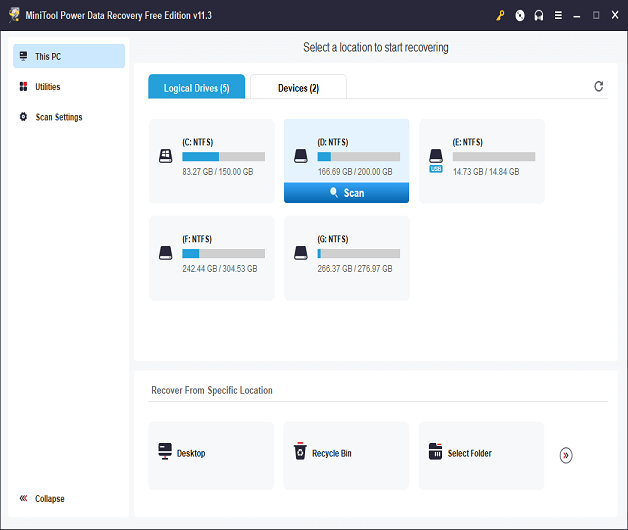Refresh the drive list

pos(598,86)
